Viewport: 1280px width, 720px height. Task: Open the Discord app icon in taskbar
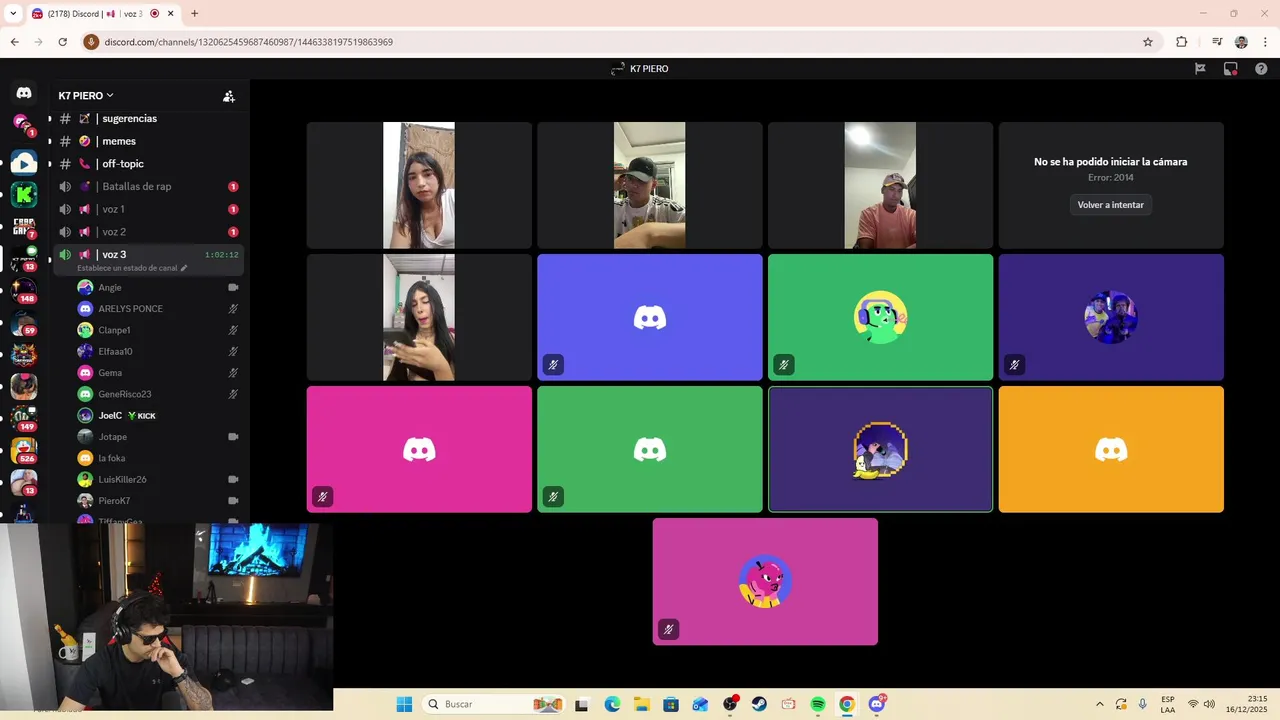pyautogui.click(x=877, y=704)
